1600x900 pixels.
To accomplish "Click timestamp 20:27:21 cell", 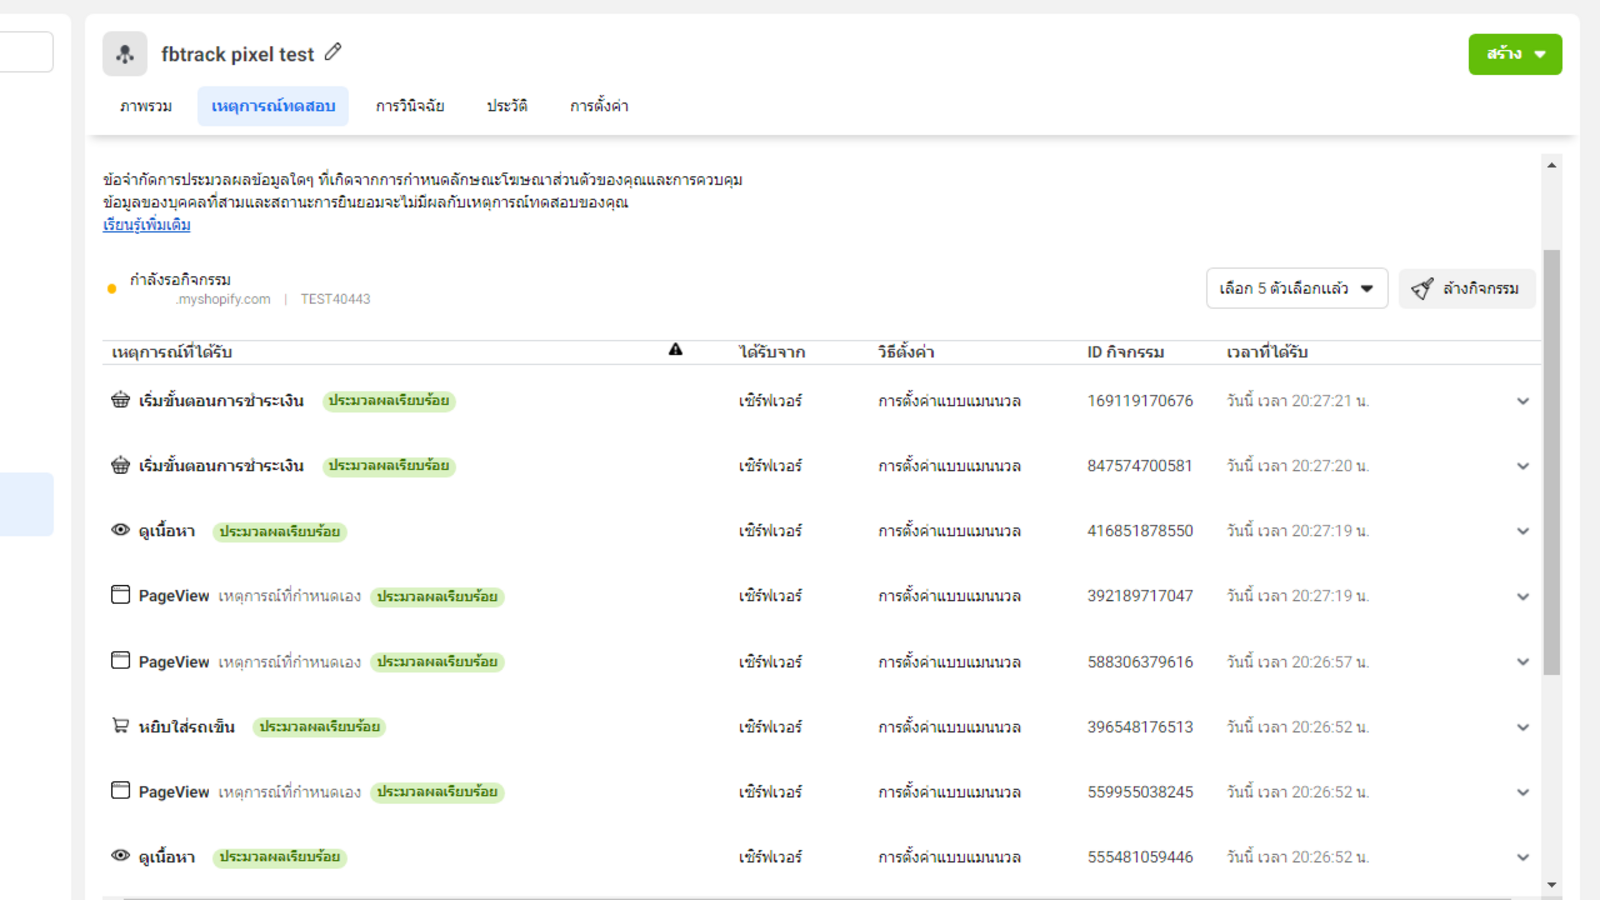I will 1298,401.
